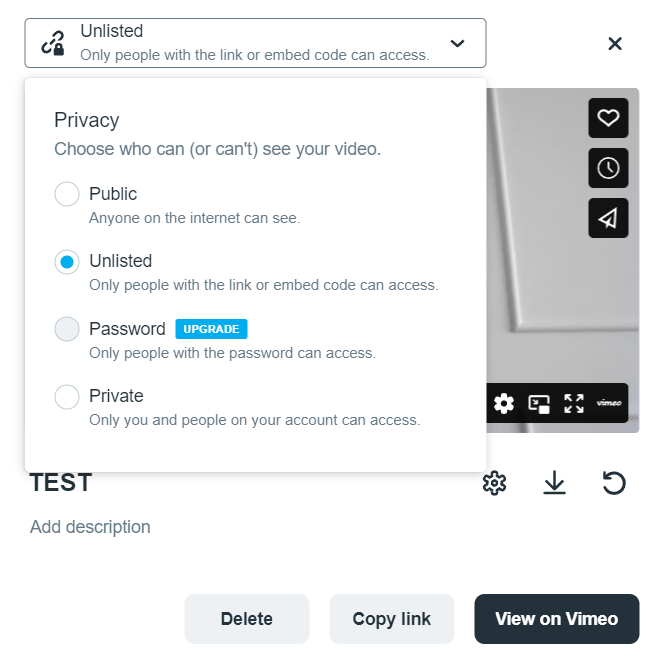This screenshot has height=656, width=658.
Task: Enable picture-in-picture mode
Action: click(x=539, y=403)
